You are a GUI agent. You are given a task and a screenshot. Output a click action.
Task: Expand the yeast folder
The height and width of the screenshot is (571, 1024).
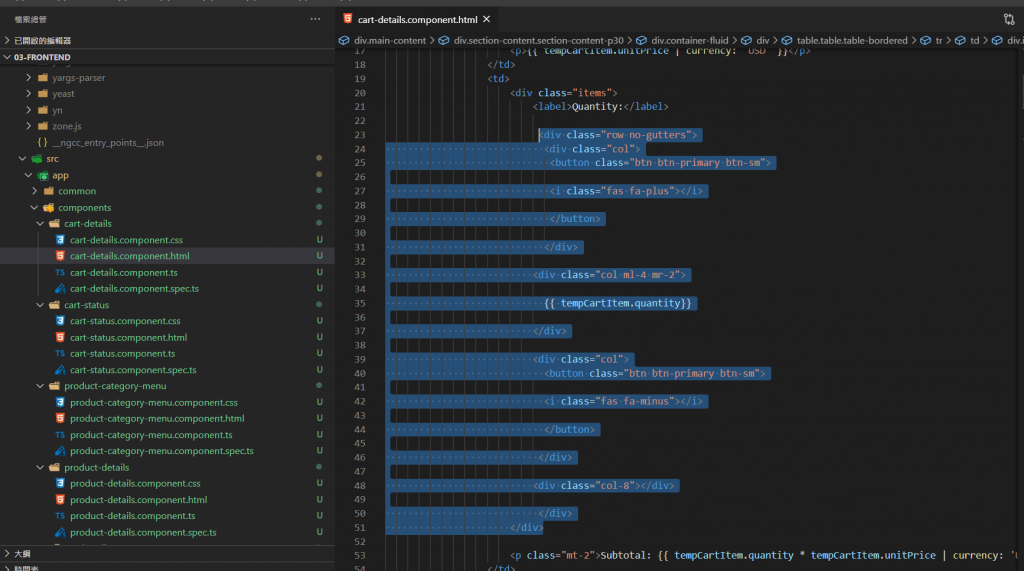point(29,93)
